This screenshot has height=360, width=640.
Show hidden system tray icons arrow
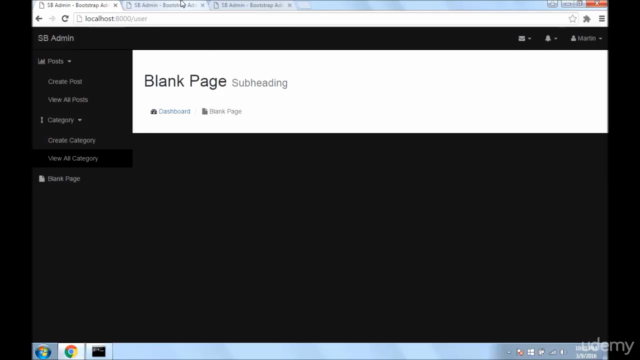pyautogui.click(x=509, y=352)
